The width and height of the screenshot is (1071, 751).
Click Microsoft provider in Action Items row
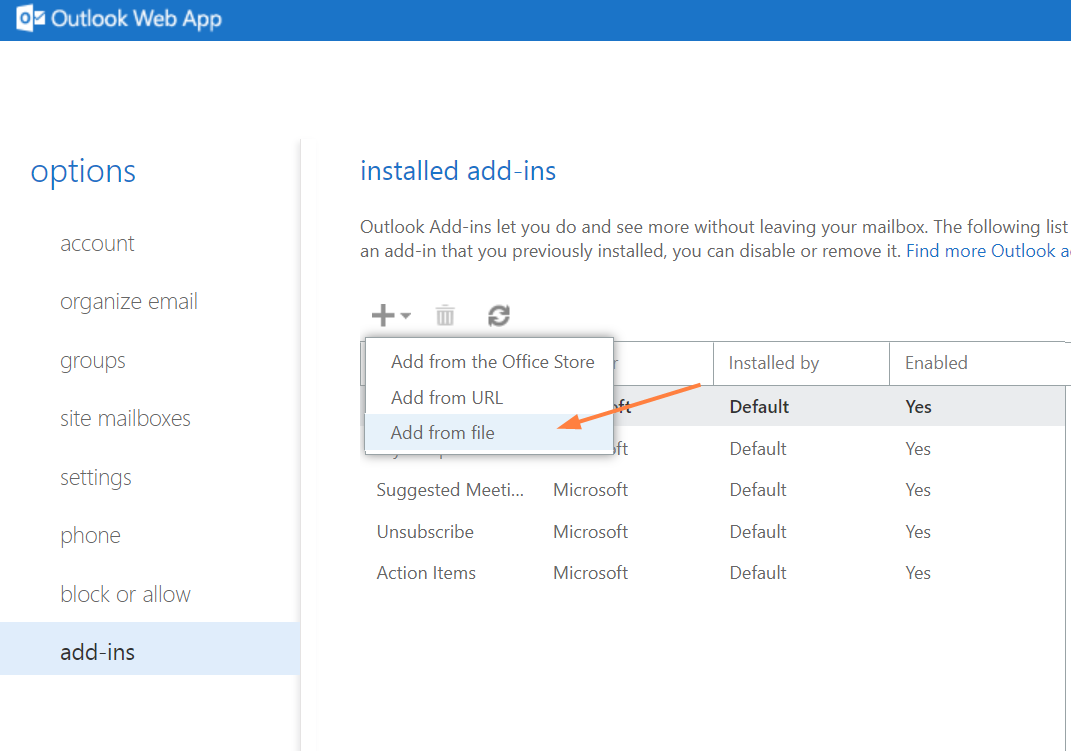(590, 573)
